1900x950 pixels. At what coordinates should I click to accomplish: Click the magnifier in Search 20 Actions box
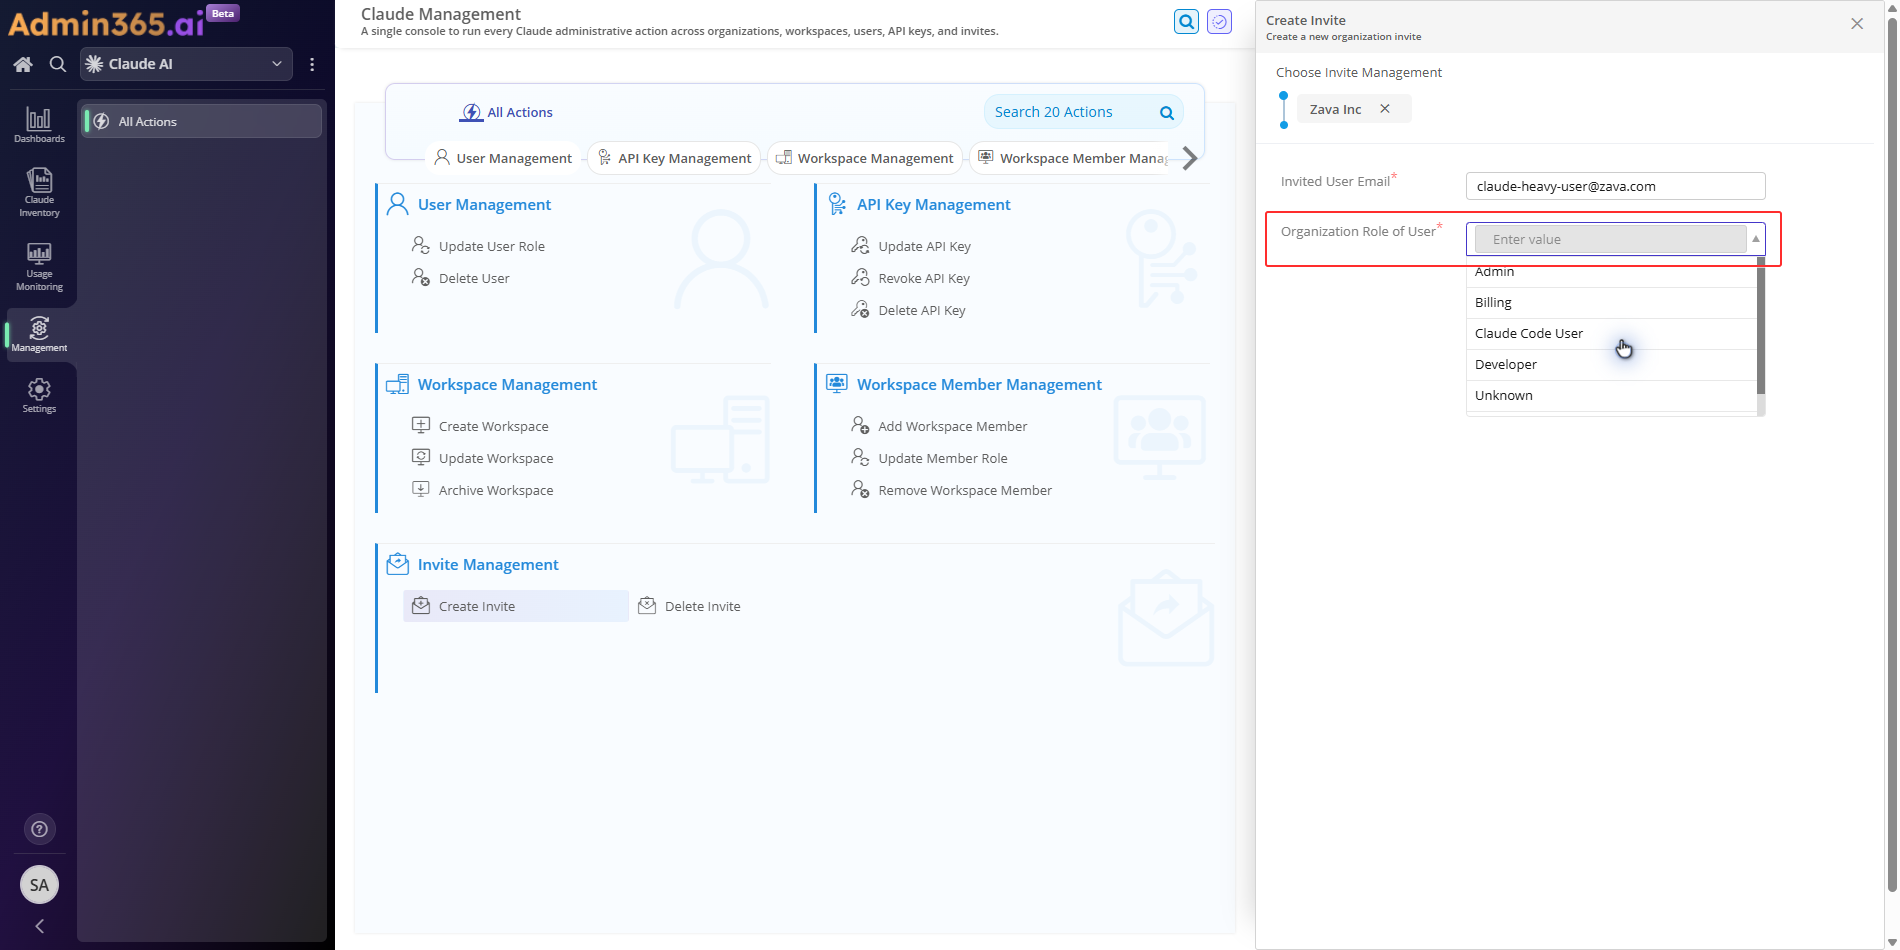click(1166, 112)
